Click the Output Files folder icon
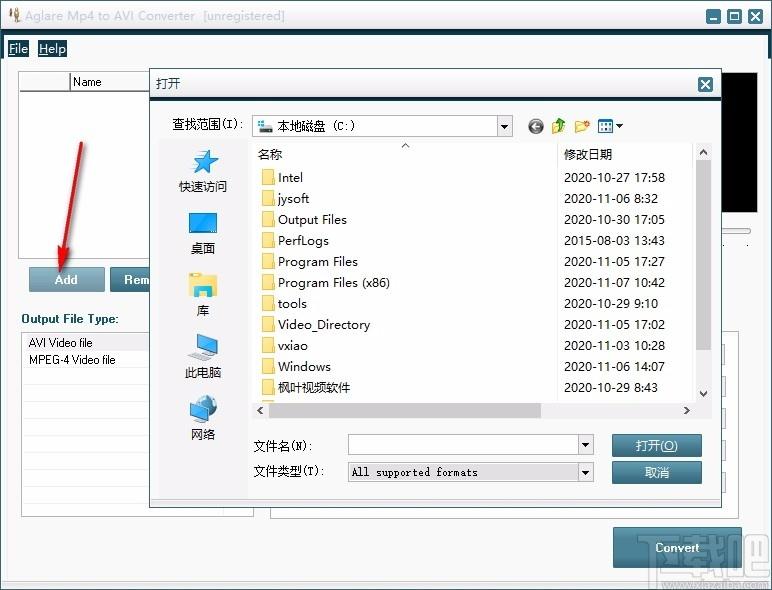 (268, 220)
